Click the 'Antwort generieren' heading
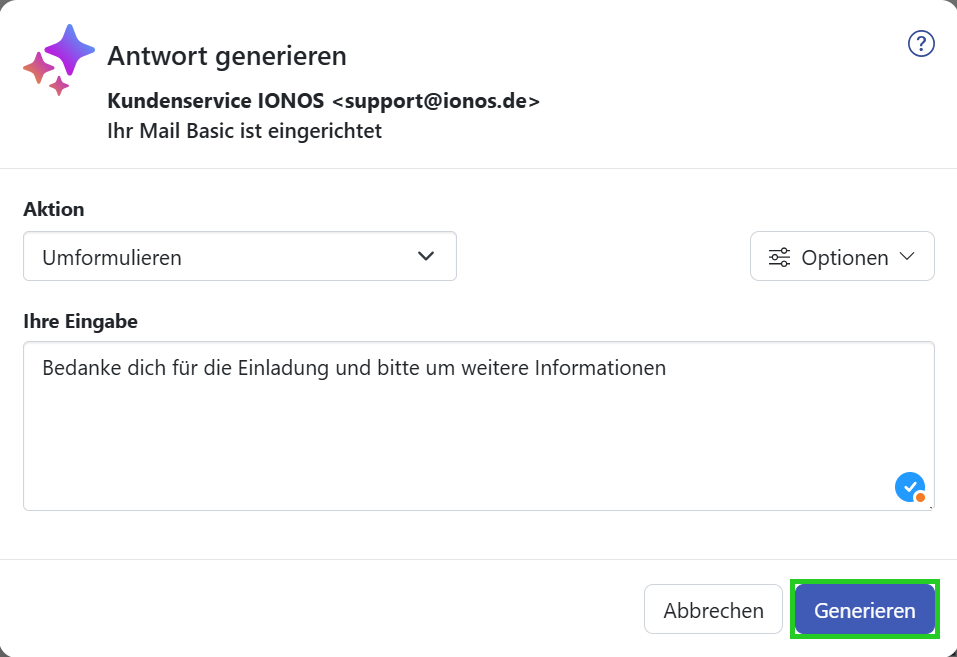The image size is (957, 657). point(227,56)
